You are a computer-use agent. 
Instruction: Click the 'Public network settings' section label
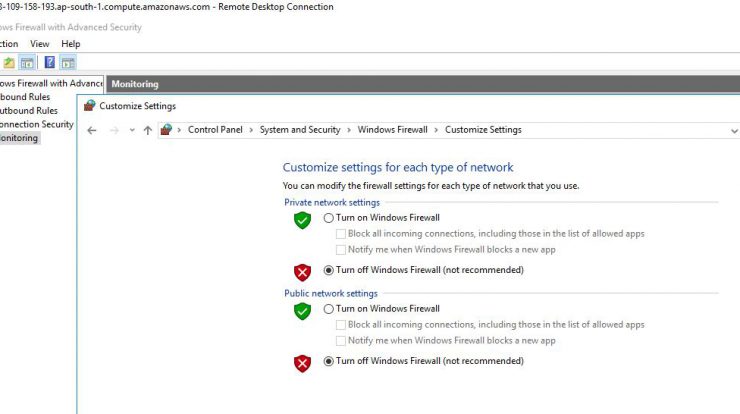(x=331, y=294)
